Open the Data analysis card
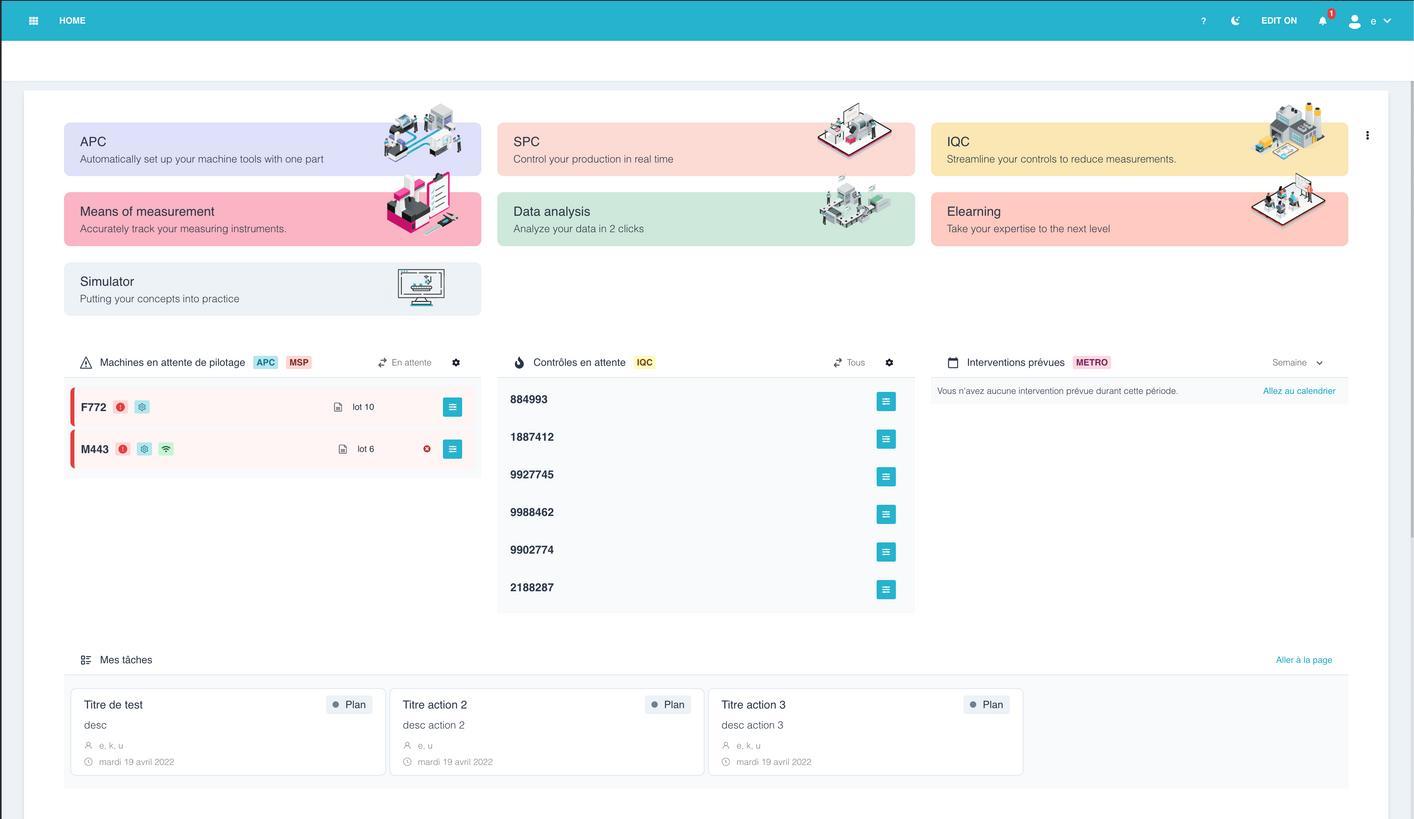The height and width of the screenshot is (819, 1414). [705, 219]
